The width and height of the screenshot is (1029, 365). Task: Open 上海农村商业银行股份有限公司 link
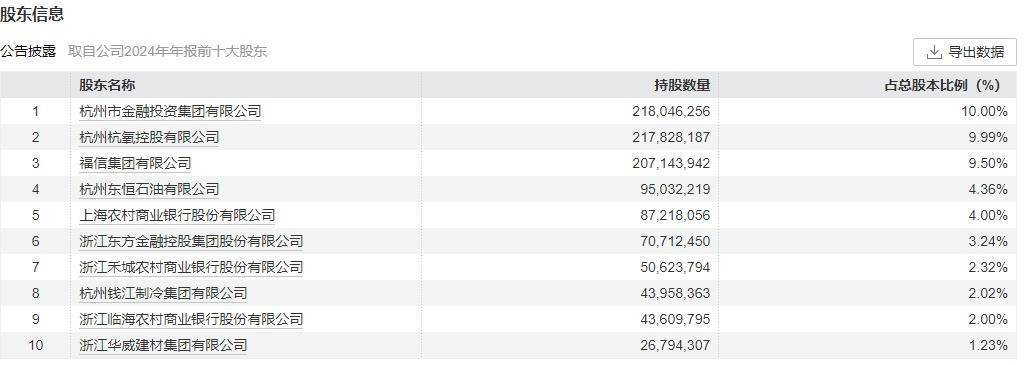pos(177,215)
